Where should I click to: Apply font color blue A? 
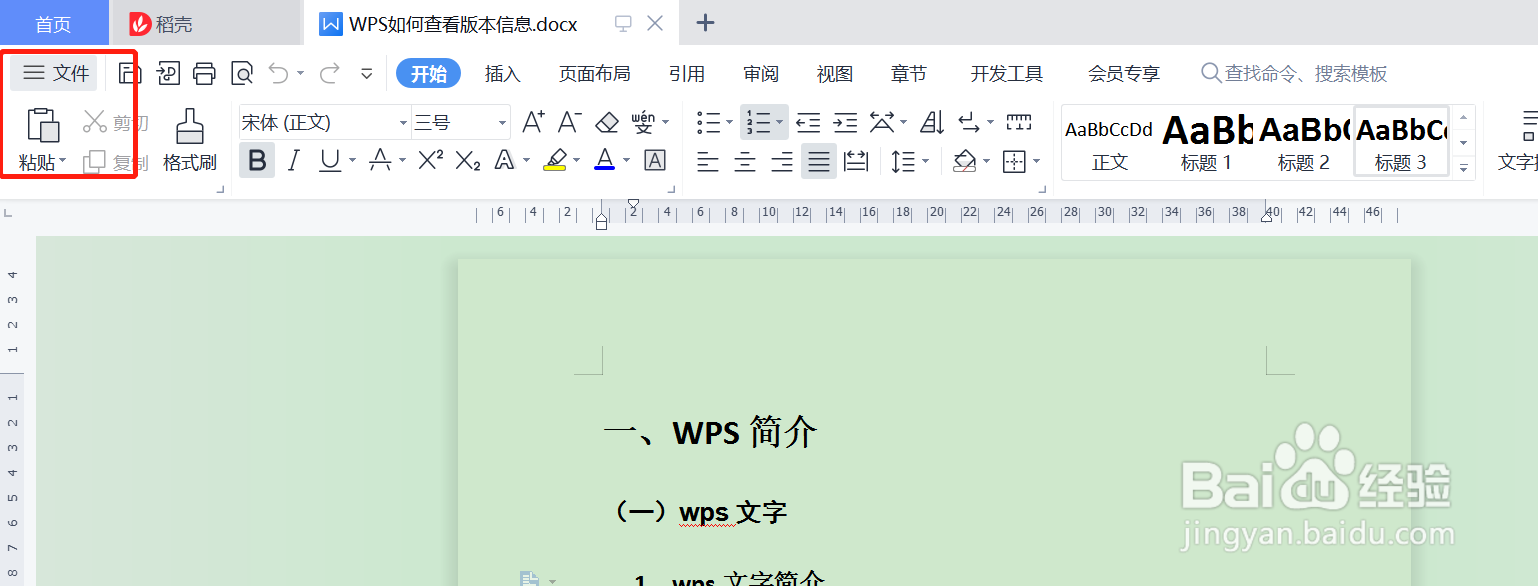click(604, 160)
